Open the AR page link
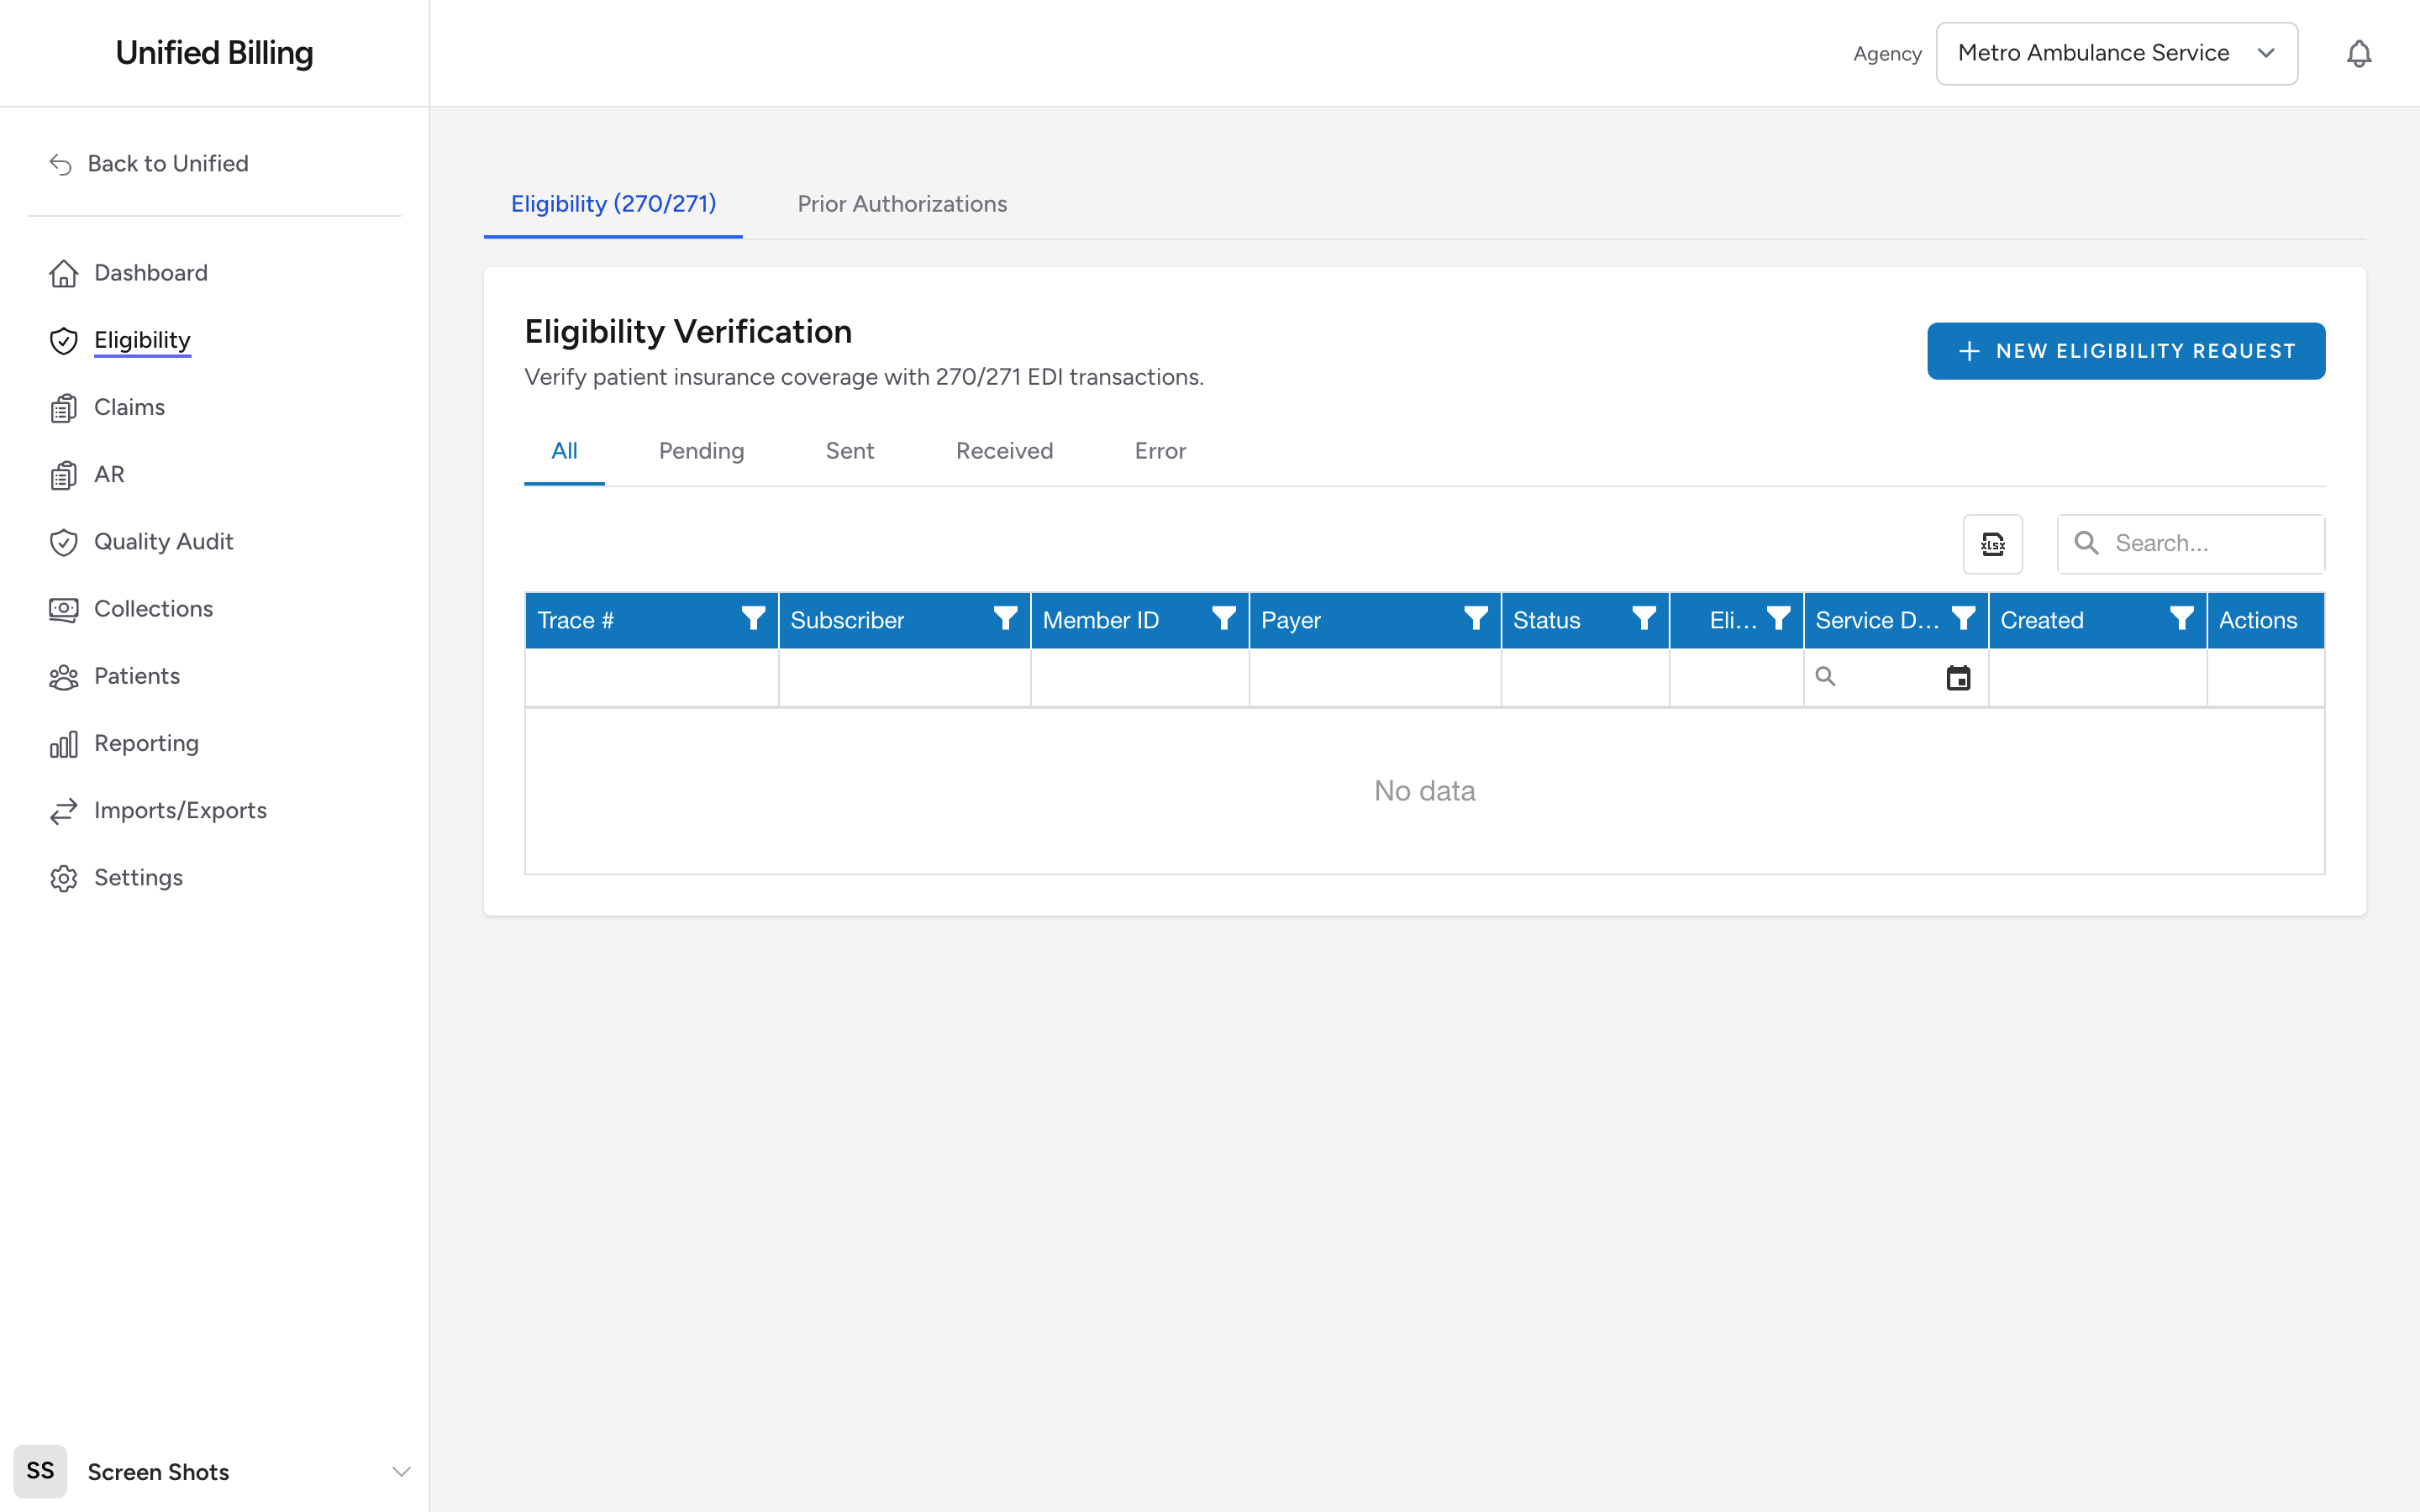 pyautogui.click(x=109, y=475)
